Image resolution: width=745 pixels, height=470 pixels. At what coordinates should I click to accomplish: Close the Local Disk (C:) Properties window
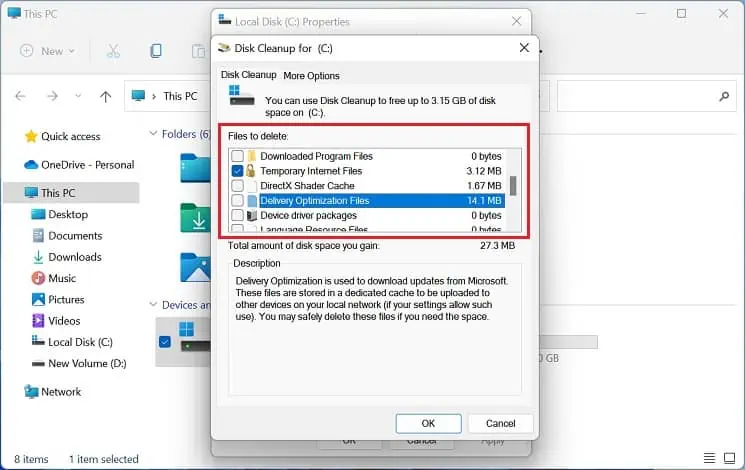point(516,21)
